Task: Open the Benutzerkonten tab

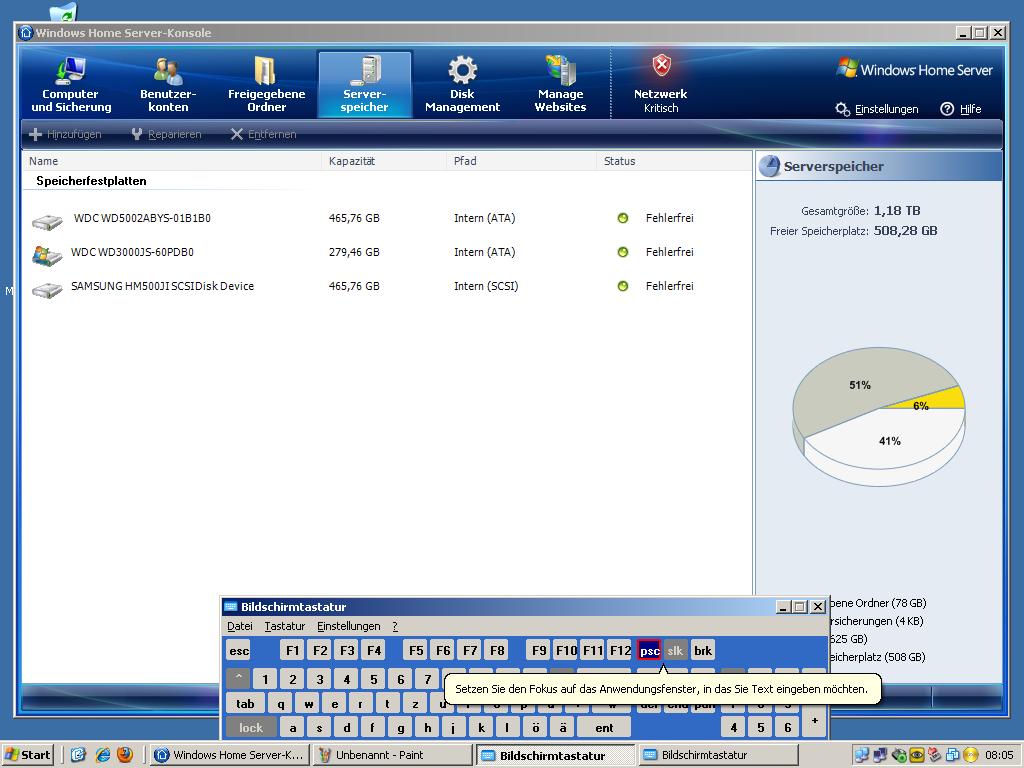Action: coord(168,85)
